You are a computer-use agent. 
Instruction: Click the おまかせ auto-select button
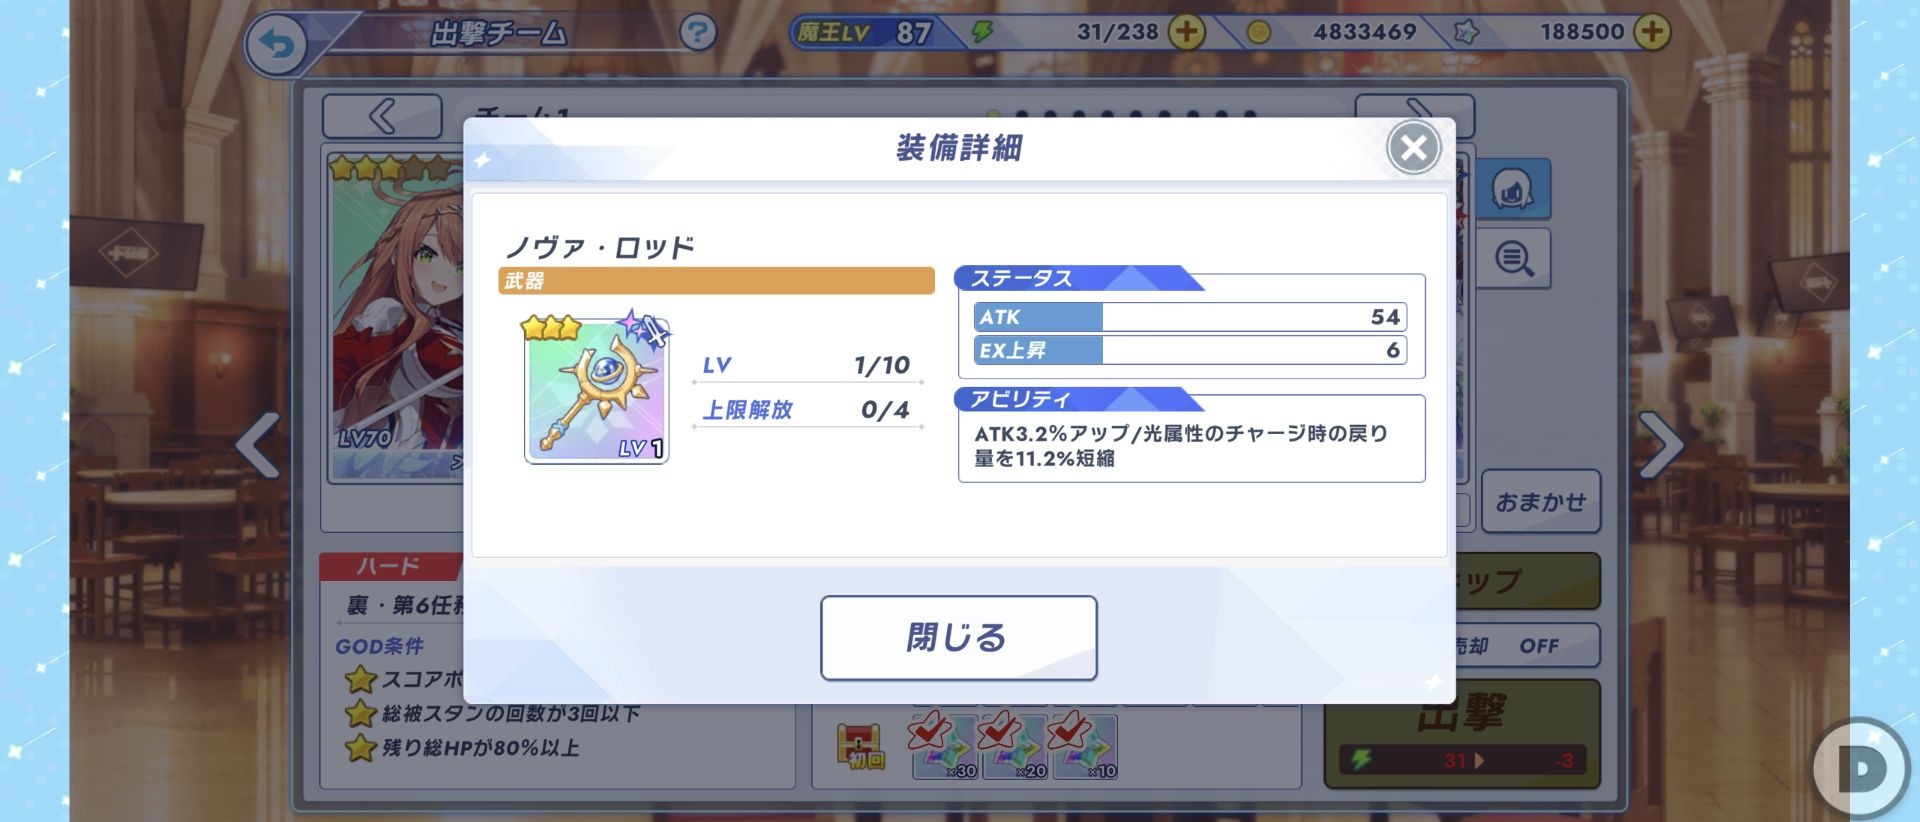click(1540, 502)
